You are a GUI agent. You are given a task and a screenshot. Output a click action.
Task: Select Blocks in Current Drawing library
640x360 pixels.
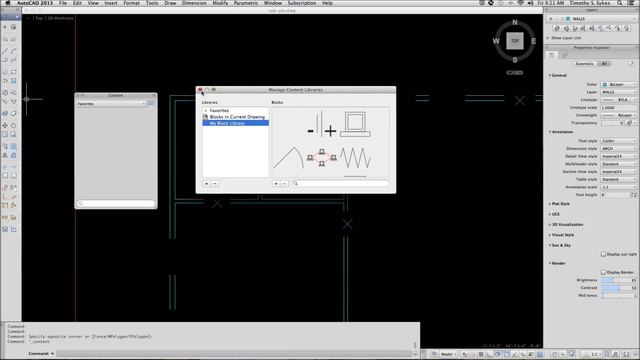click(236, 117)
